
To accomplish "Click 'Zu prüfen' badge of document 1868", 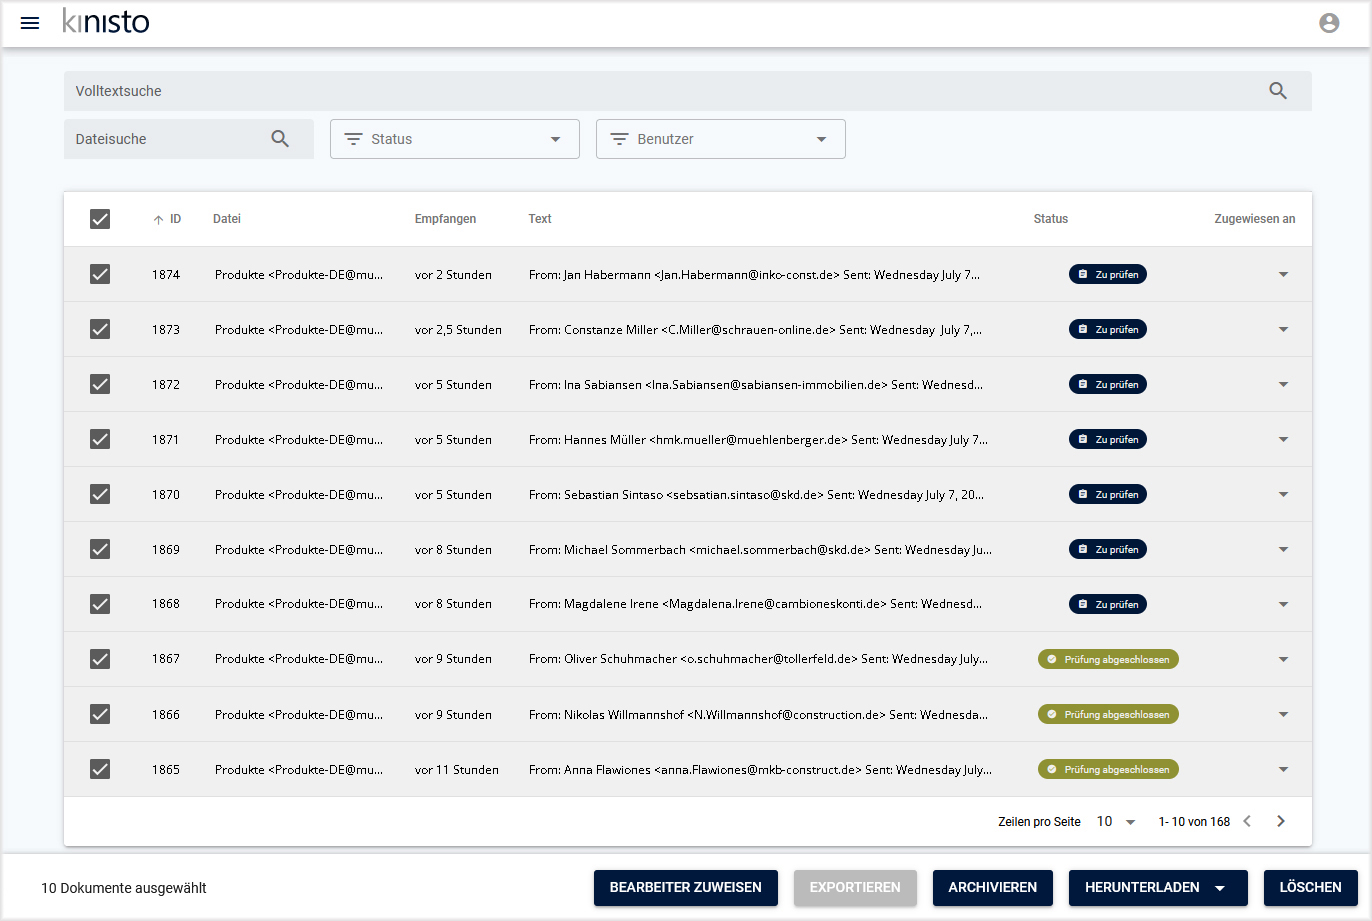I will 1108,604.
